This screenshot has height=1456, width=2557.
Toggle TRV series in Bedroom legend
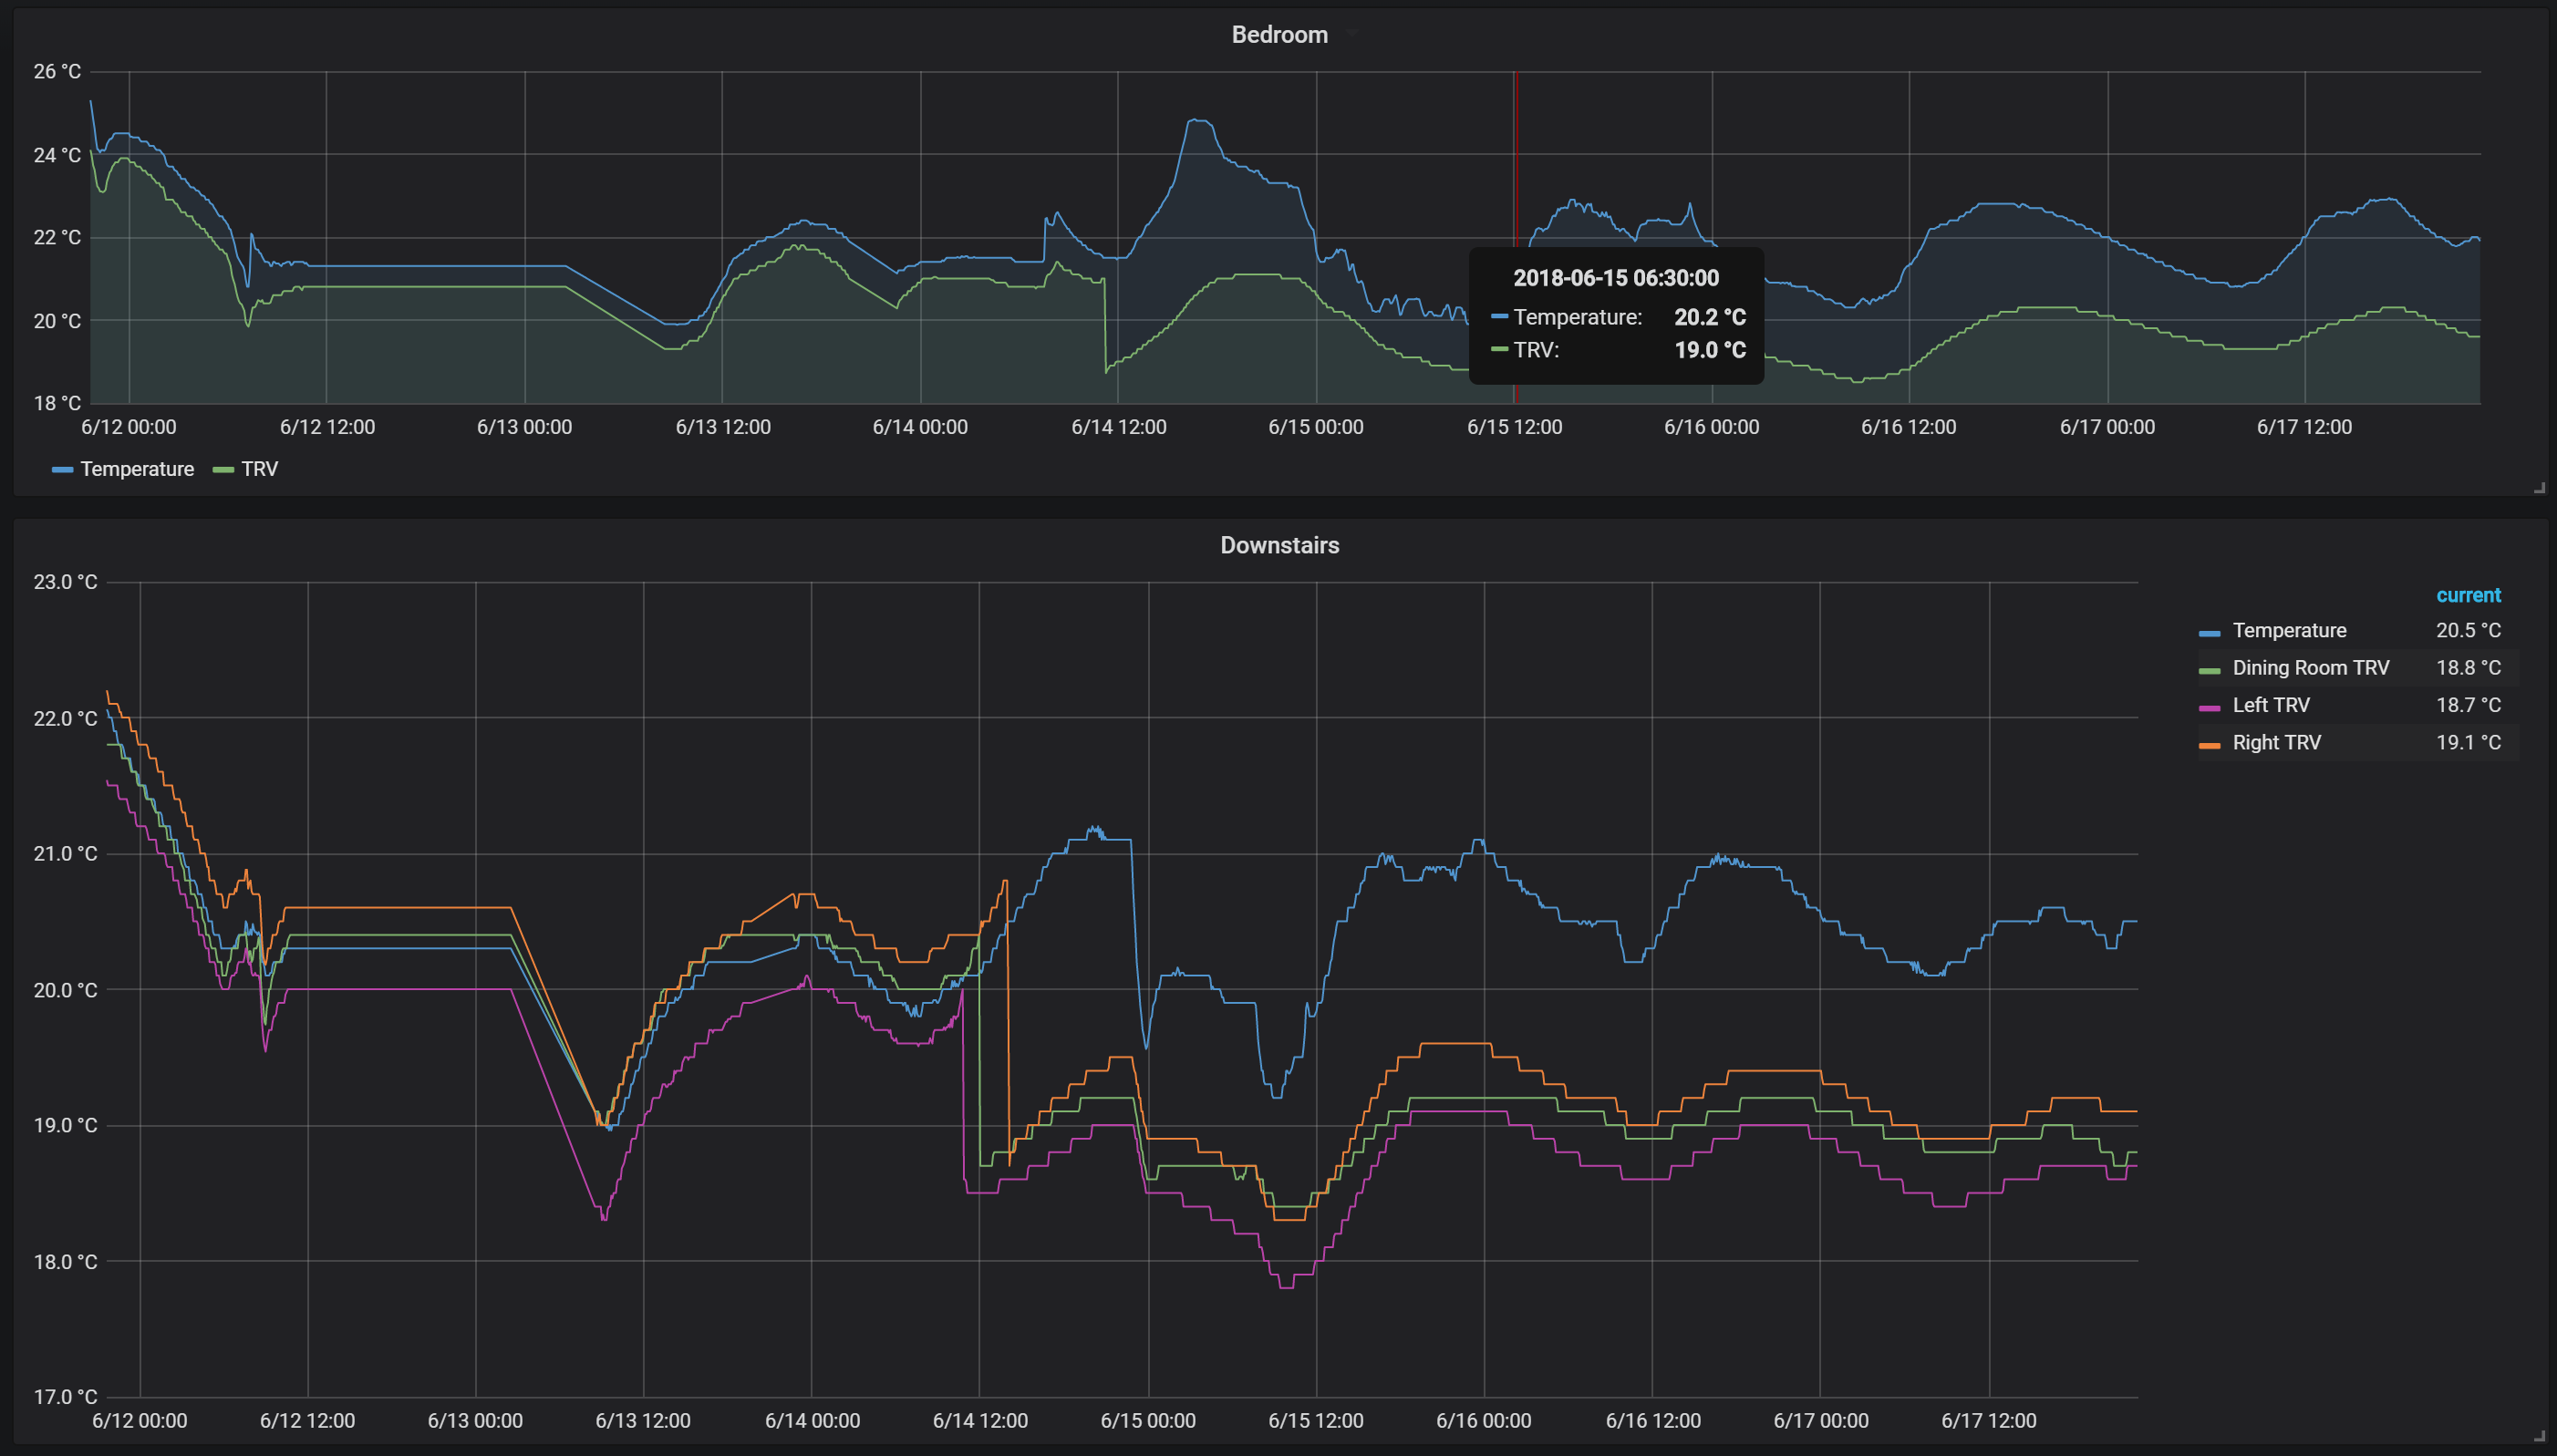click(x=259, y=469)
